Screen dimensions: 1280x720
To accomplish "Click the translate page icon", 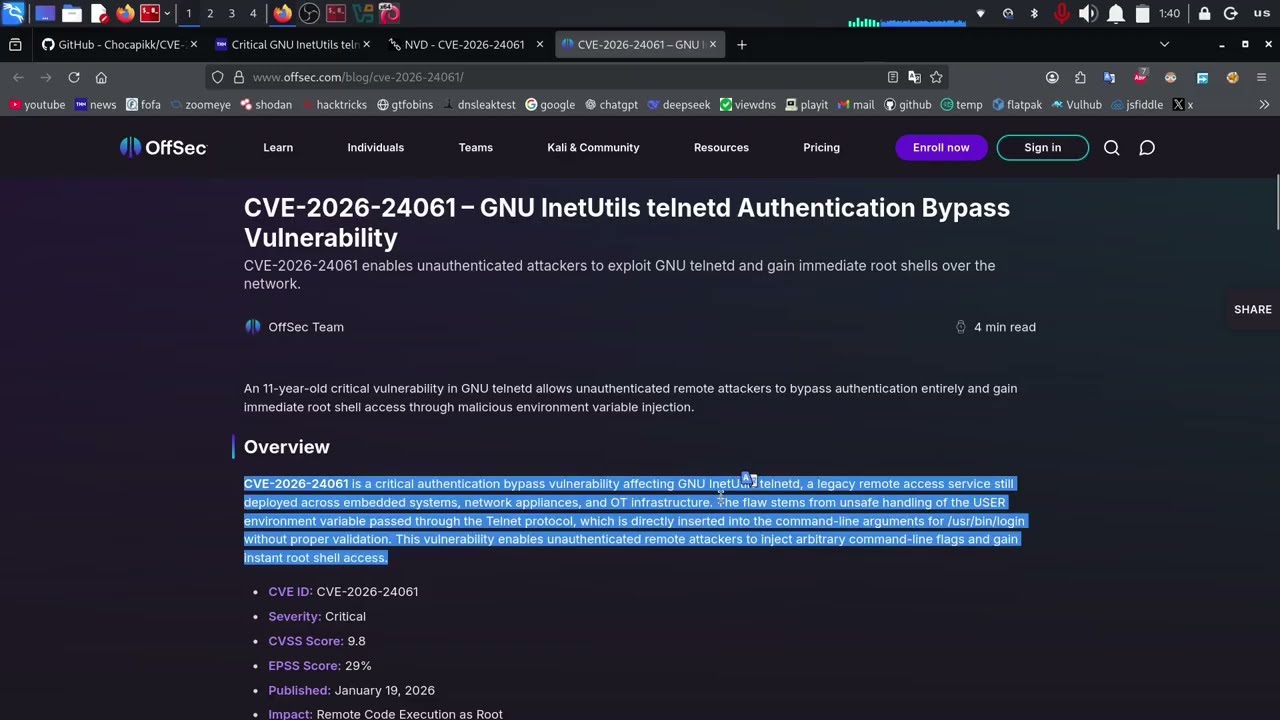I will coord(914,77).
